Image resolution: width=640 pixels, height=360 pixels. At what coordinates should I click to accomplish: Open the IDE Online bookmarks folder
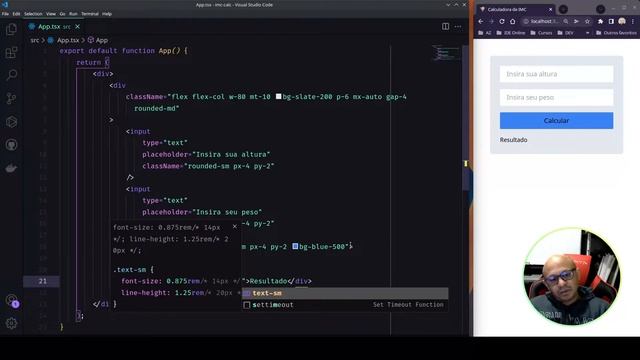(511, 33)
